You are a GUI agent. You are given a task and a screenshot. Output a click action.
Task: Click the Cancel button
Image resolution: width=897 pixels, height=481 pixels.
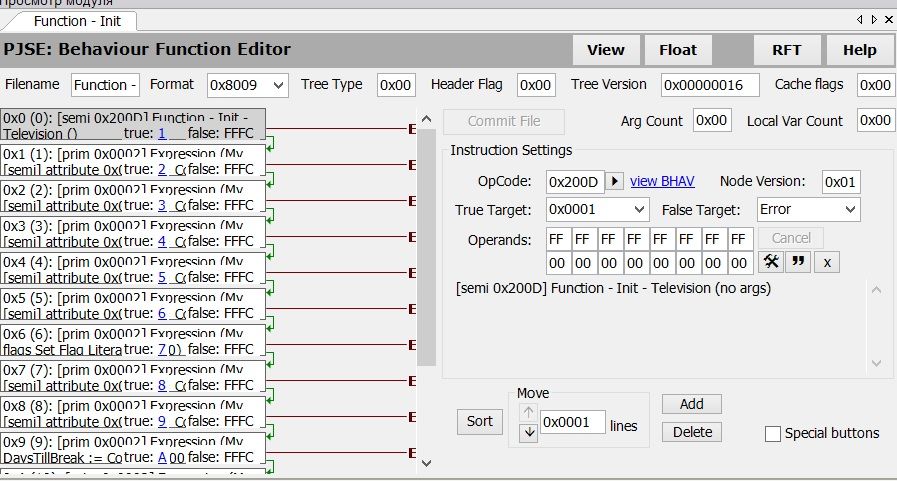tap(791, 238)
